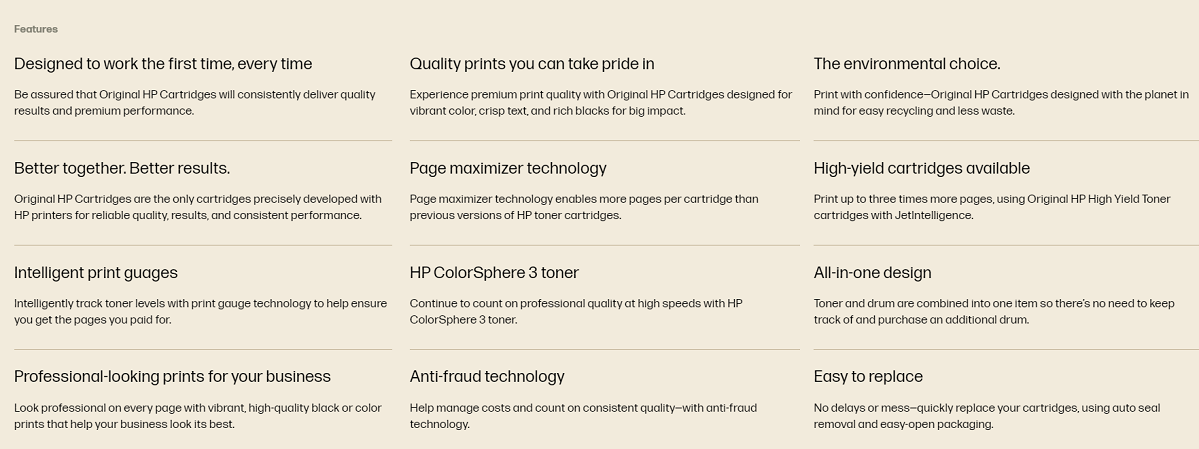
Task: Select 'Professional-looking prints for your business' heading
Action: (172, 377)
